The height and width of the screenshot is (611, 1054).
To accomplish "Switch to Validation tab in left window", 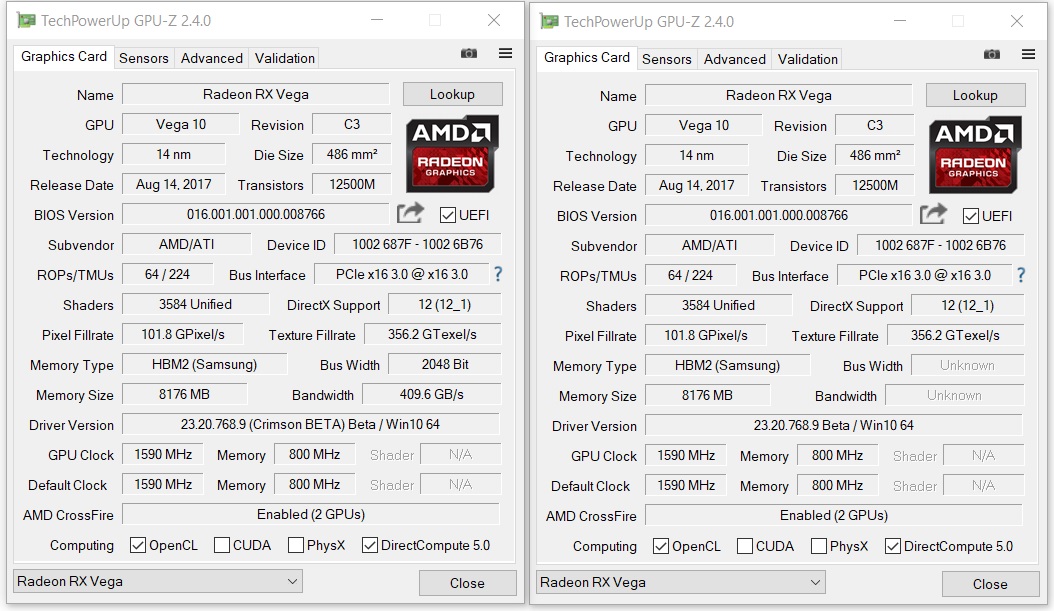I will tap(284, 58).
